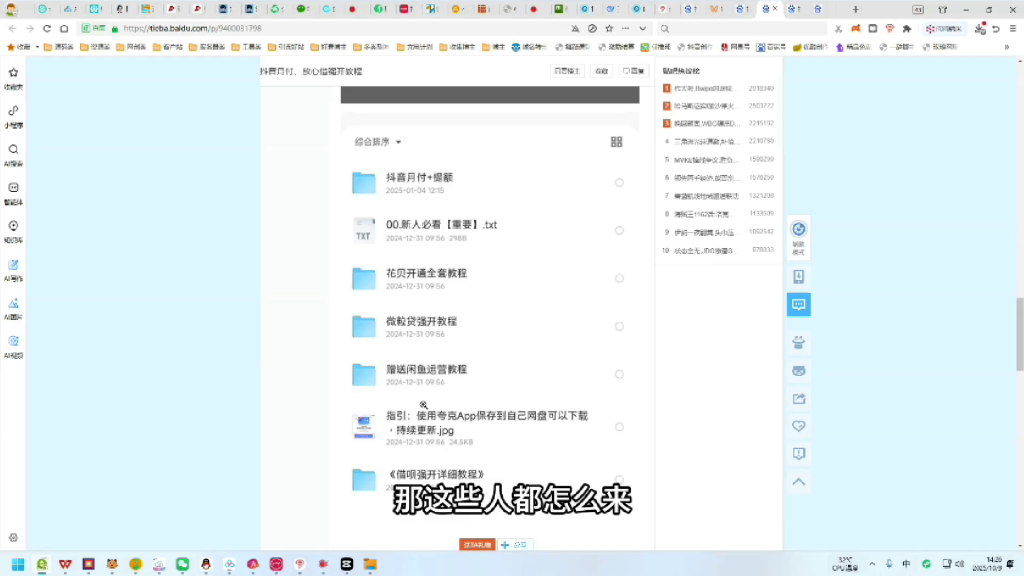
Task: Click the share icon in the right floating bar
Action: (798, 398)
